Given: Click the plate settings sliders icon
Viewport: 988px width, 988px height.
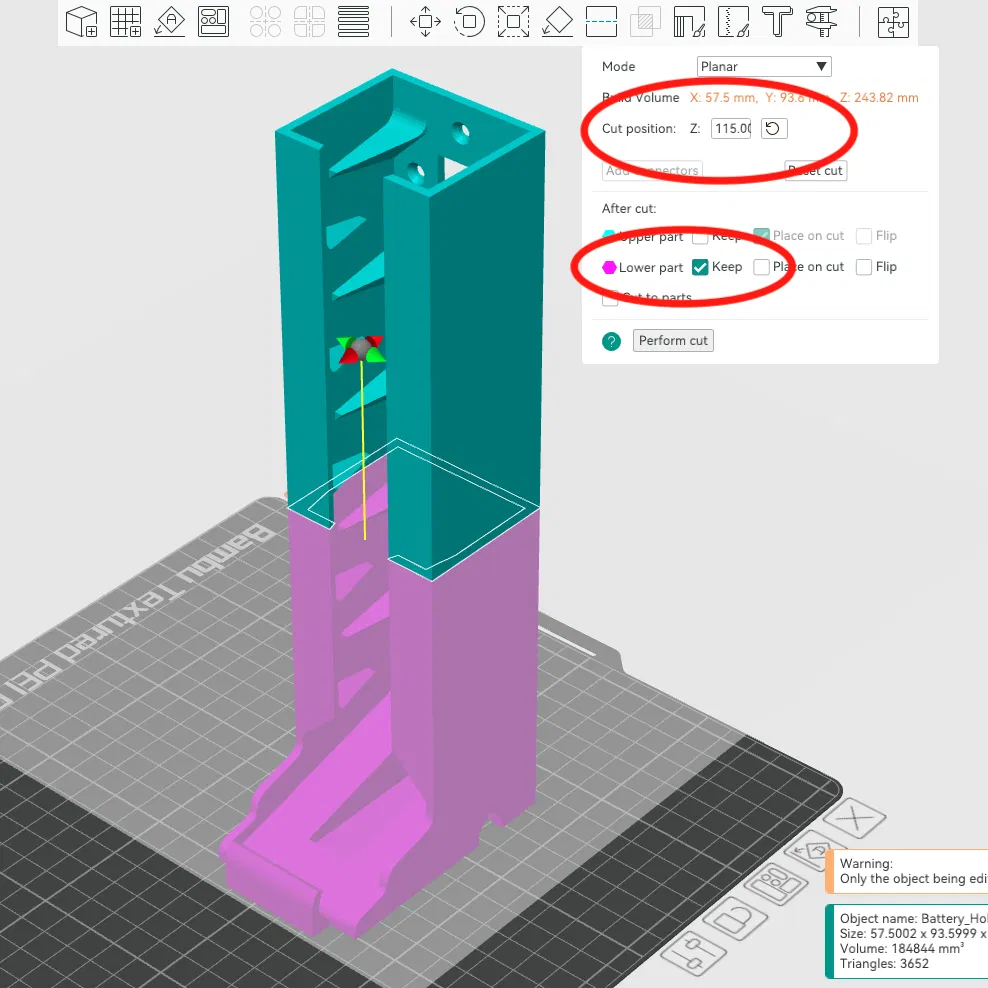Looking at the screenshot, I should tap(692, 952).
